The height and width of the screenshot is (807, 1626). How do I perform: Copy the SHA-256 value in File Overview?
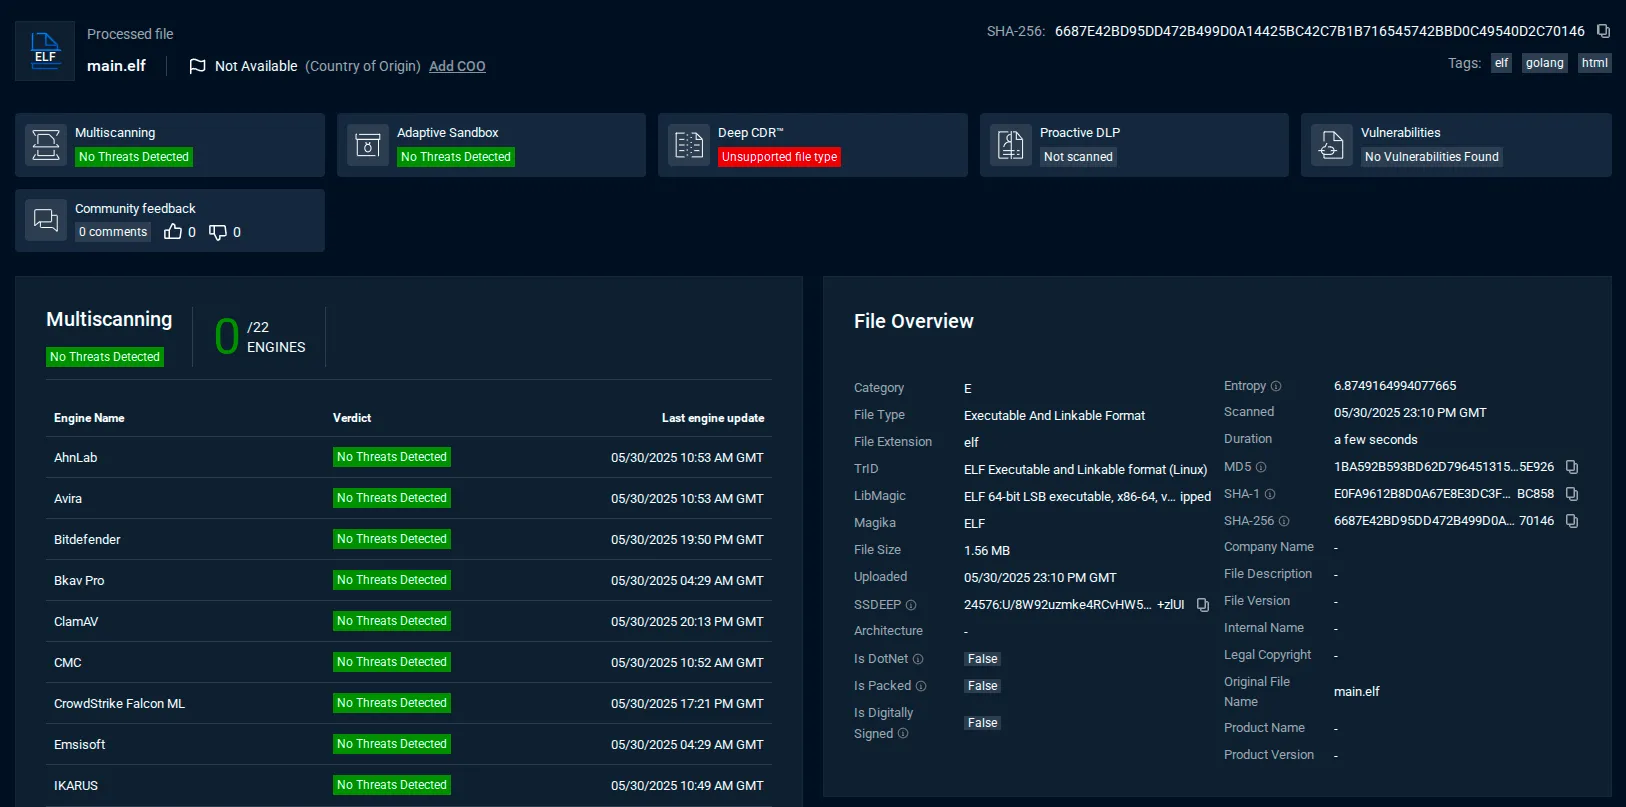point(1572,521)
